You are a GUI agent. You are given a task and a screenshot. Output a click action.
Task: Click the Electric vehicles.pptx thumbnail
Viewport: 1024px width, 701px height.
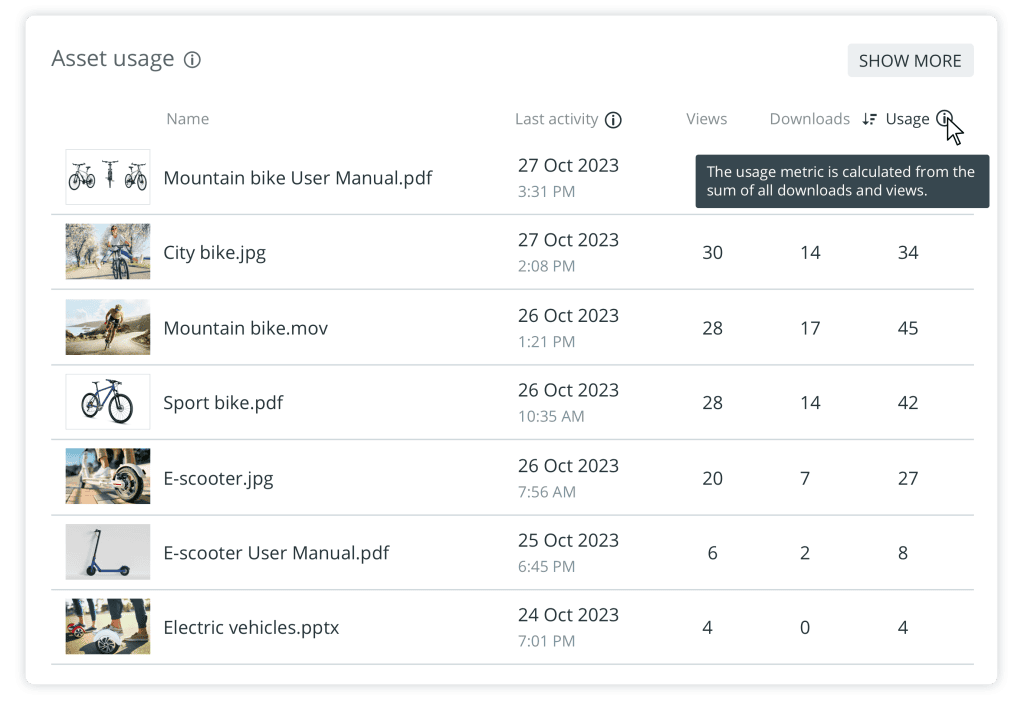[x=107, y=627]
